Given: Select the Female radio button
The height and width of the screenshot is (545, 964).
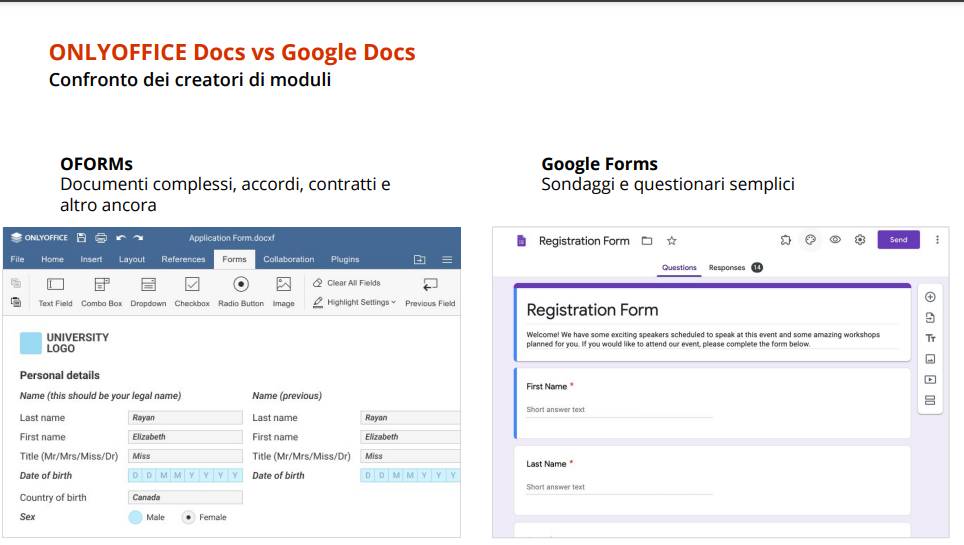Looking at the screenshot, I should coord(188,517).
